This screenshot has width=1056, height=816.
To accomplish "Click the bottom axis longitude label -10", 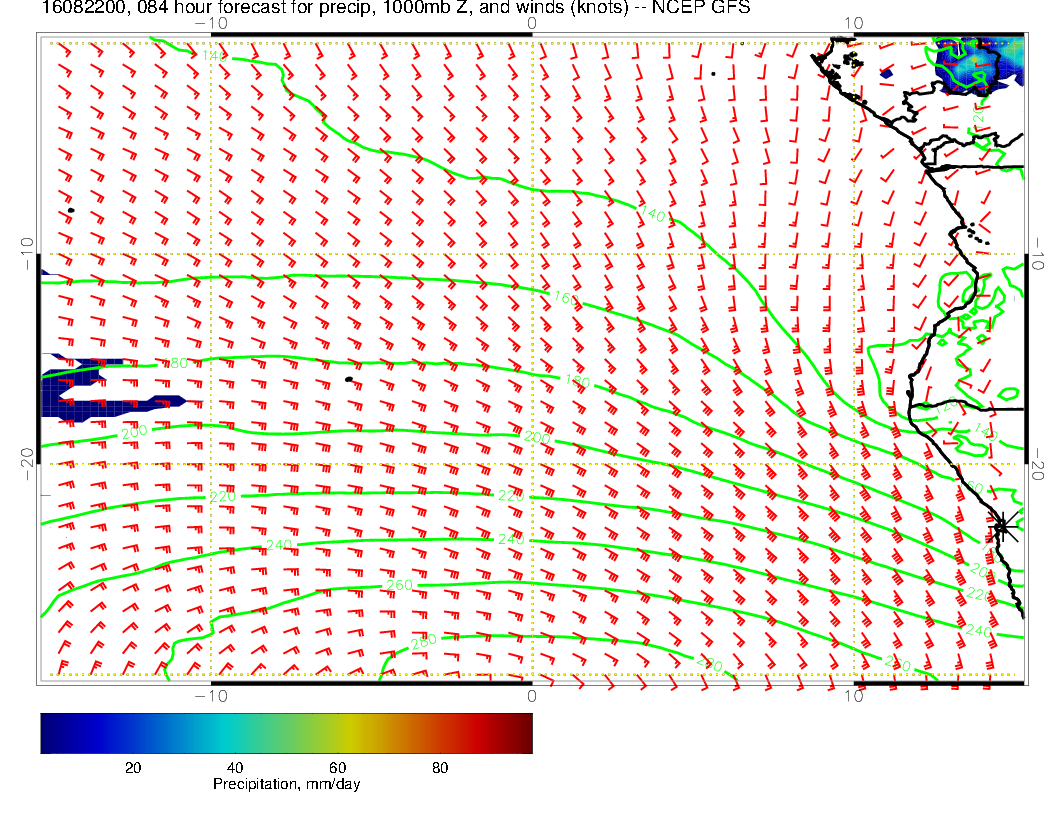I will pos(211,696).
